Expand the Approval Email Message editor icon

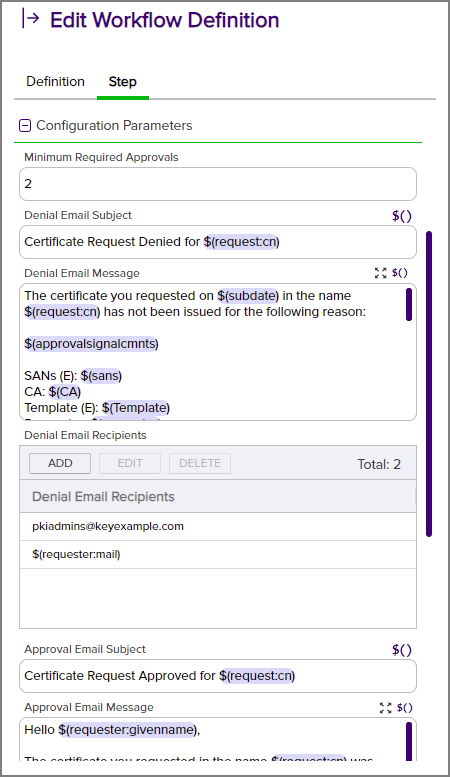(386, 708)
